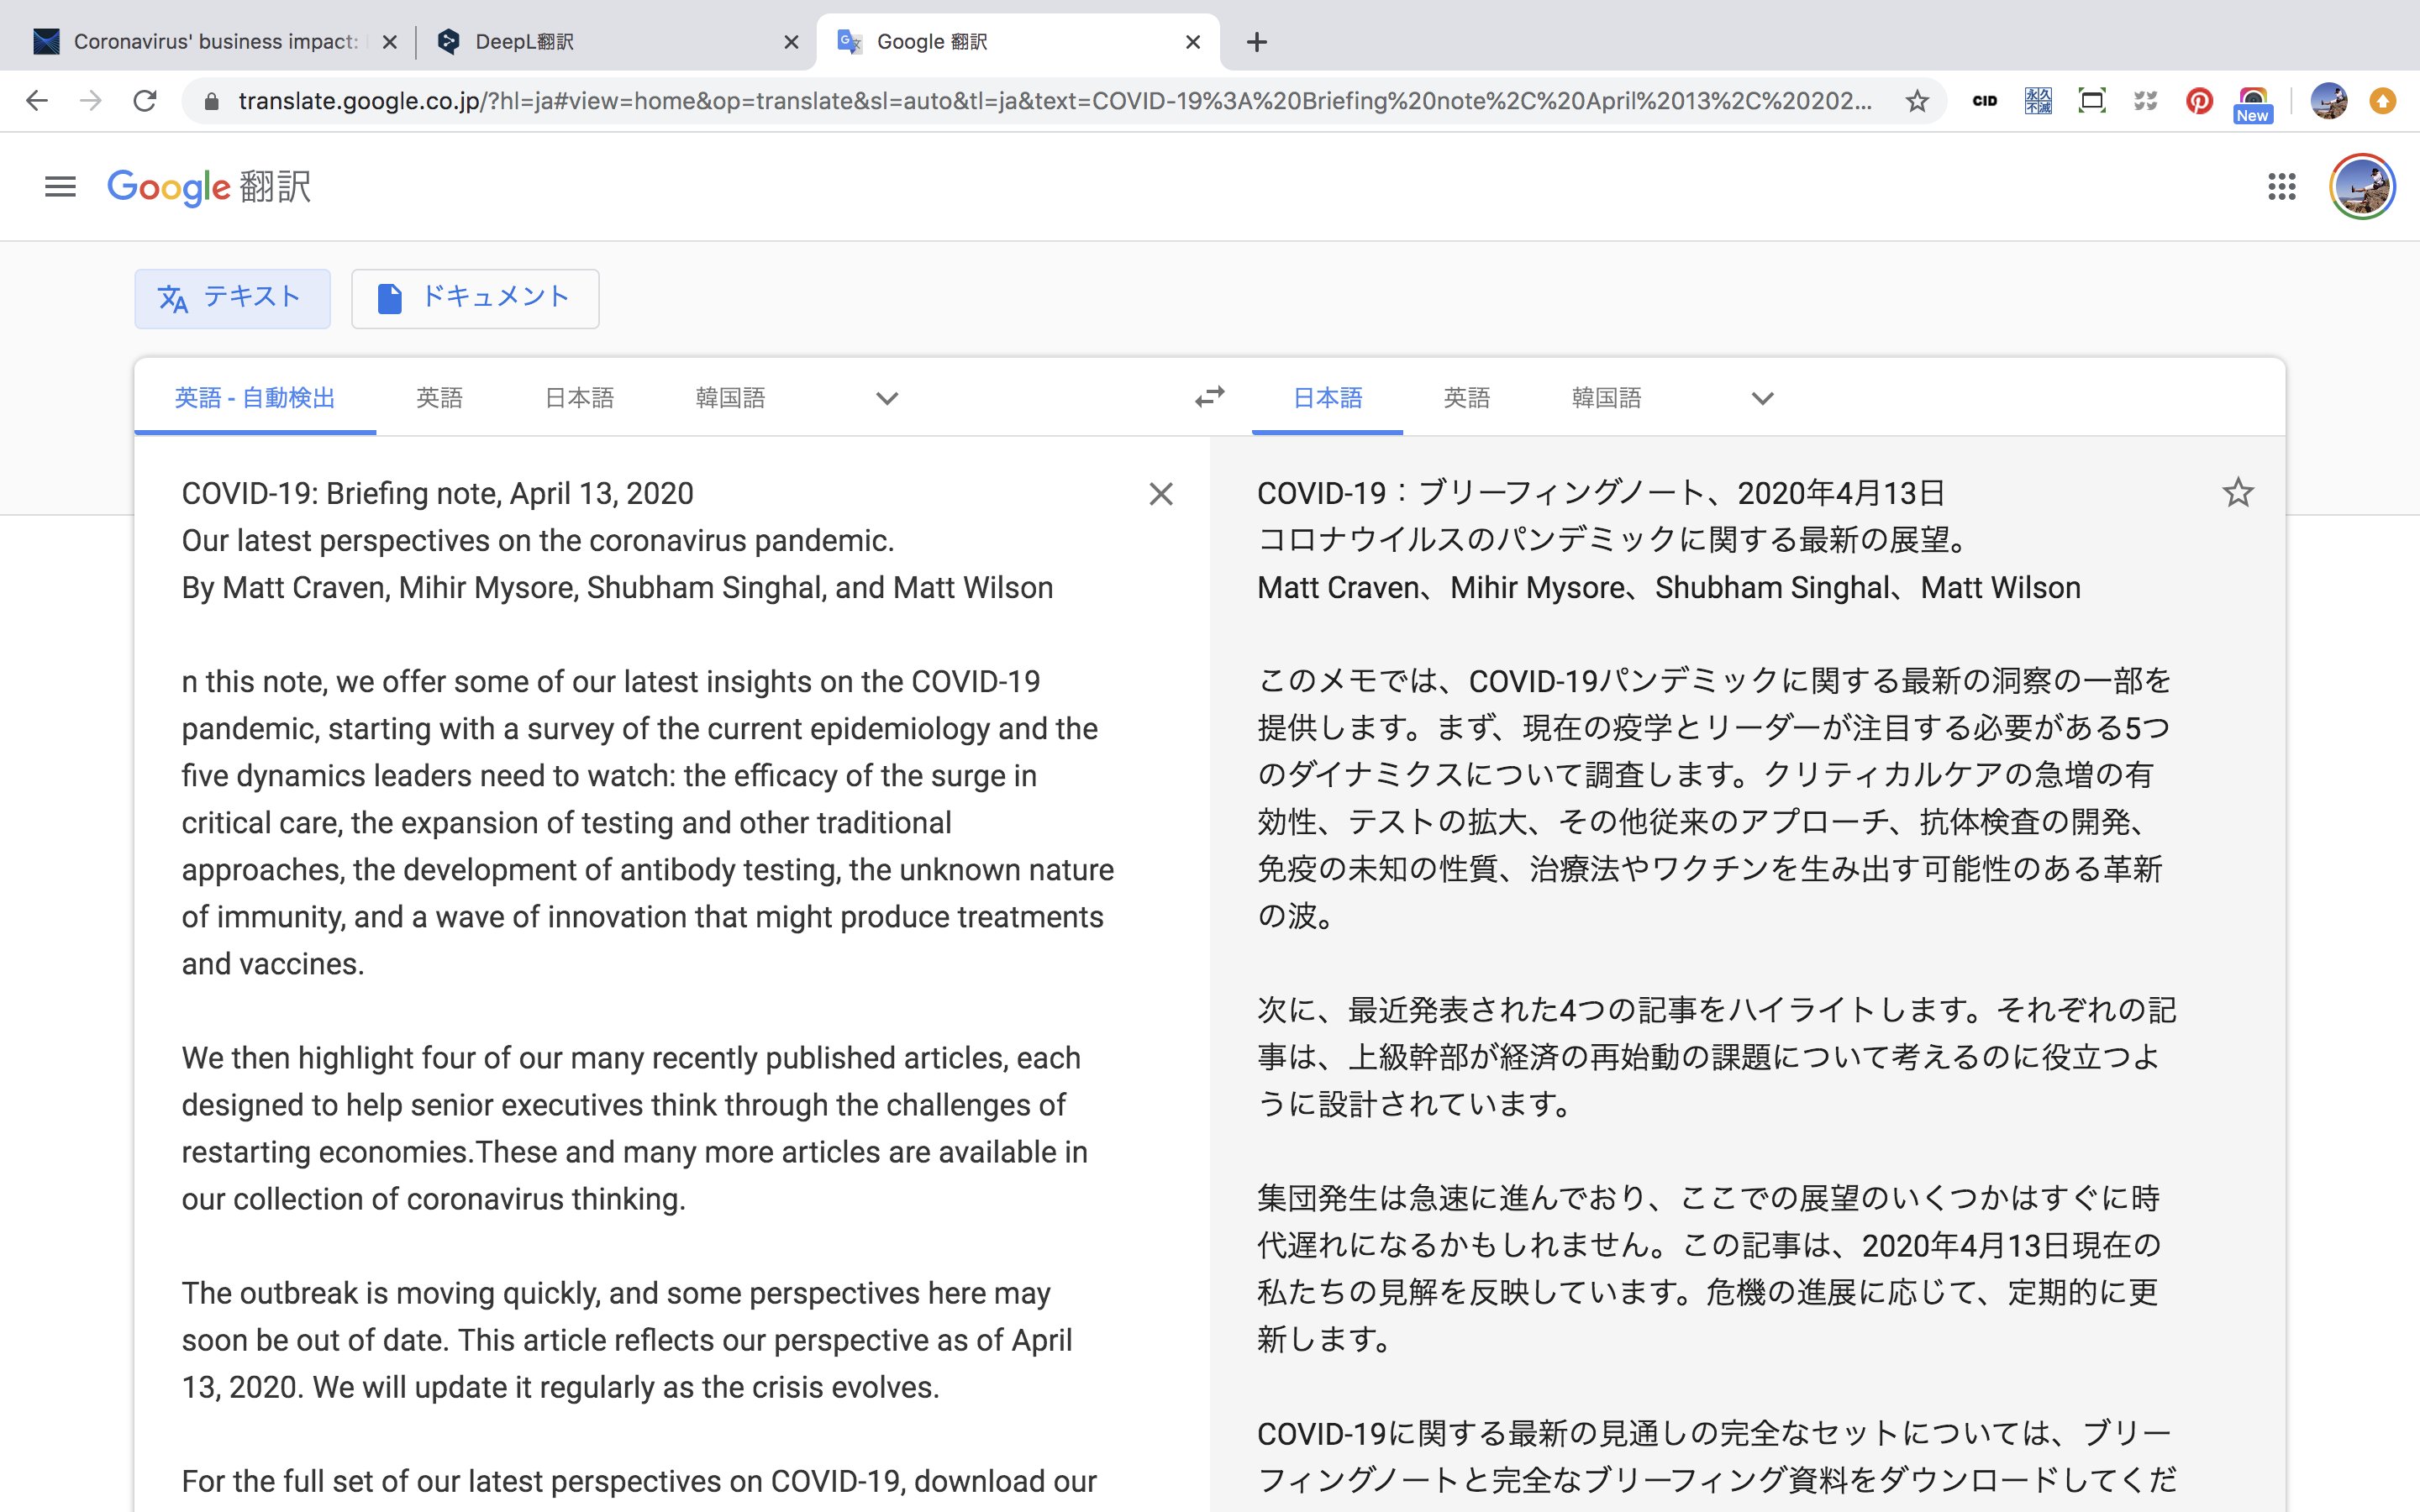Select 日本語 as target language
This screenshot has width=2420, height=1512.
tap(1327, 398)
